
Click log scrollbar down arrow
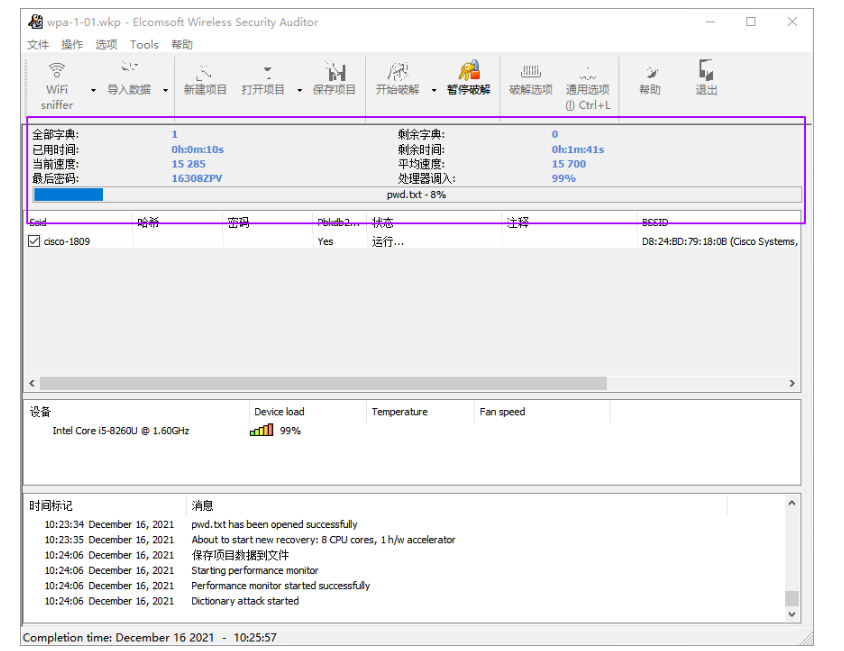click(792, 614)
